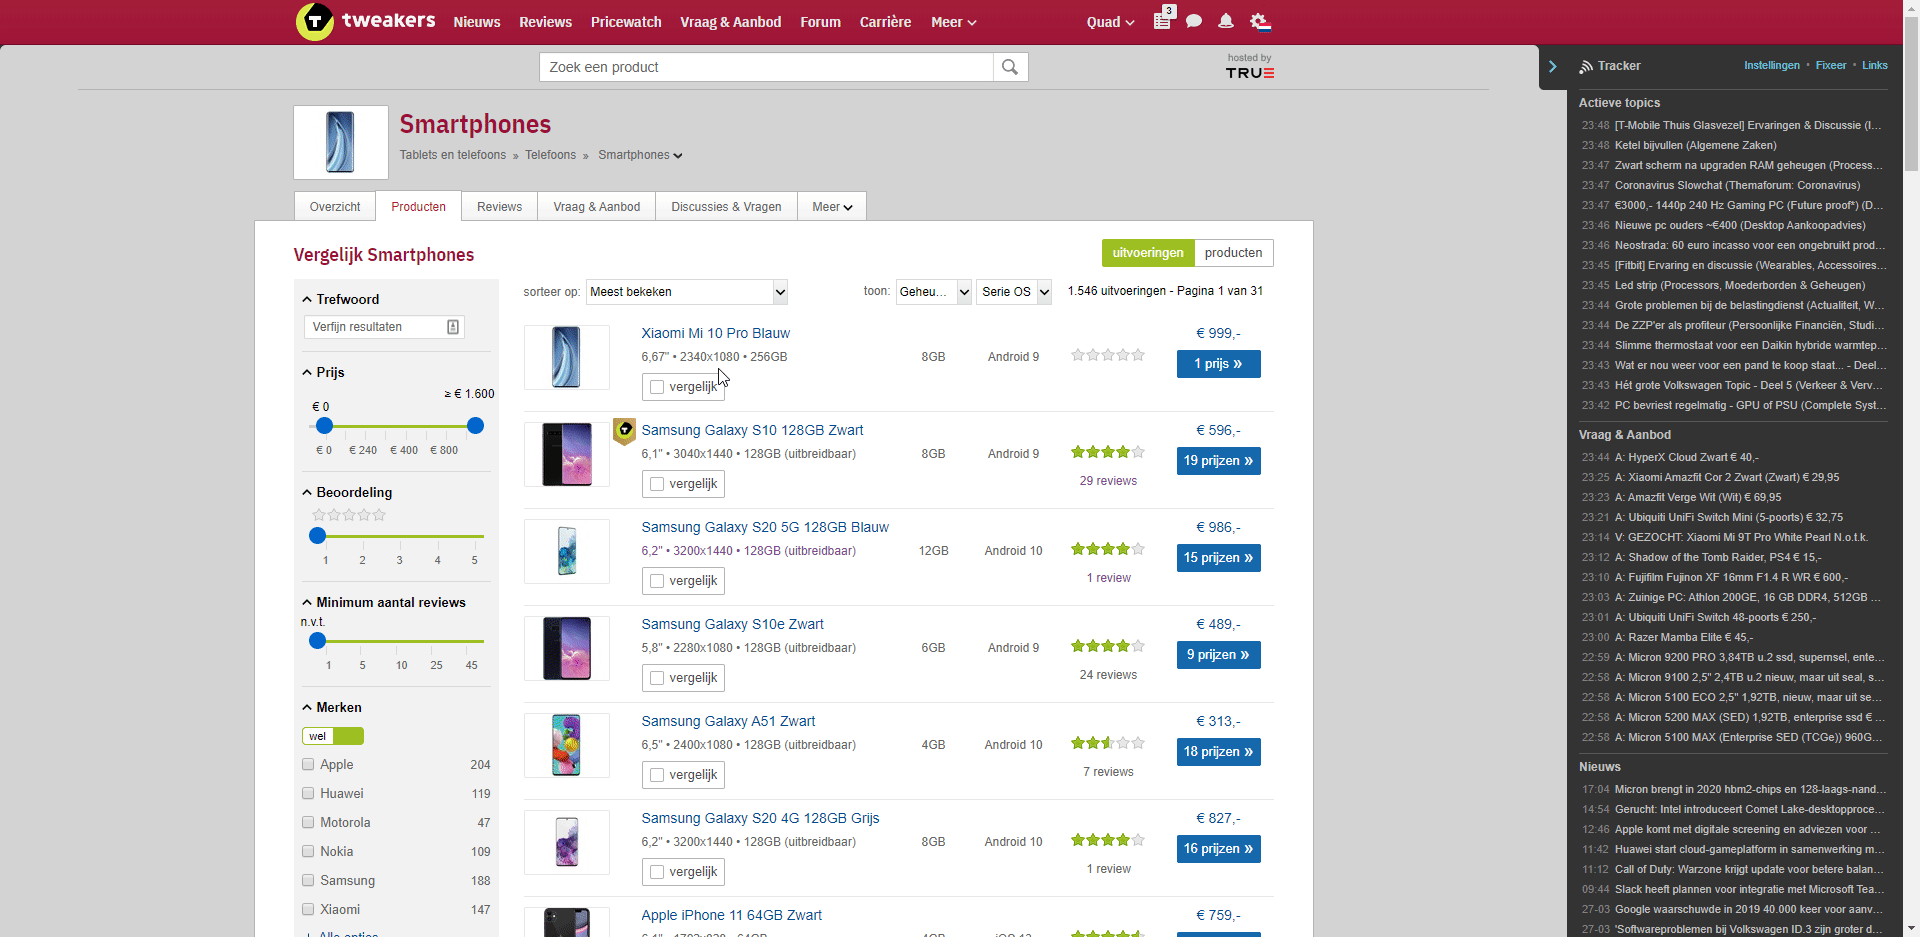The height and width of the screenshot is (937, 1920).
Task: Collapse the Tracker sidebar arrow
Action: 1553,66
